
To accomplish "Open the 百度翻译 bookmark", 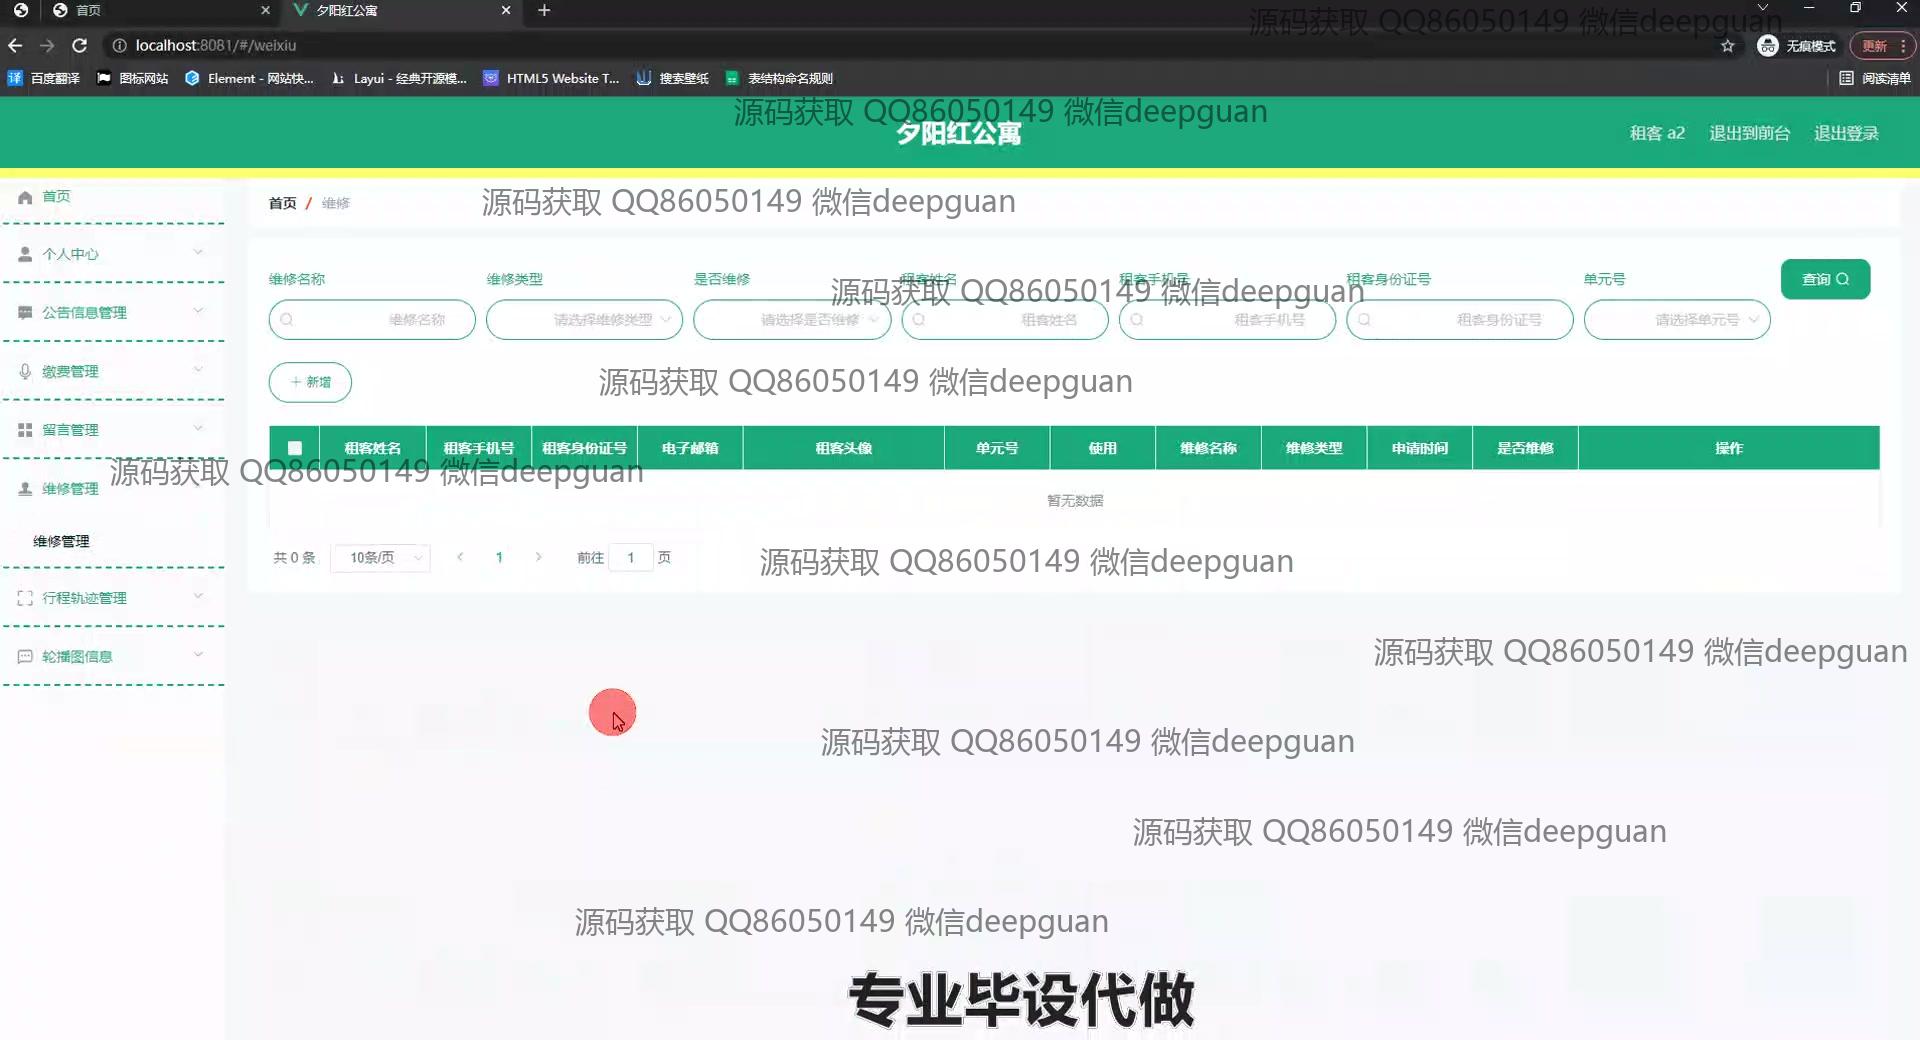I will pos(44,78).
